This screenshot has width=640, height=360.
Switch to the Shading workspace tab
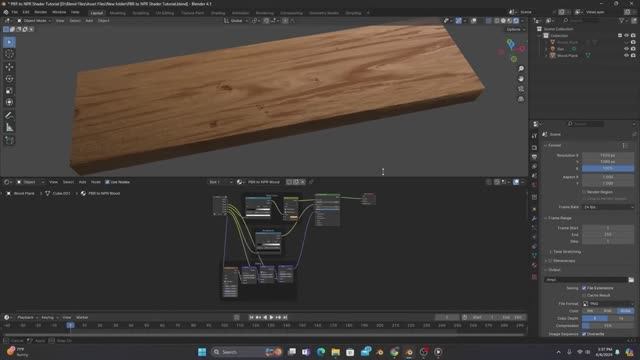click(218, 13)
